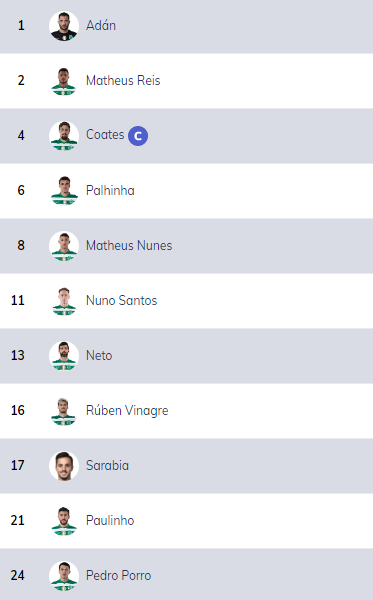The image size is (373, 600).
Task: Select Pedro Porro's avatar photo
Action: [x=64, y=576]
